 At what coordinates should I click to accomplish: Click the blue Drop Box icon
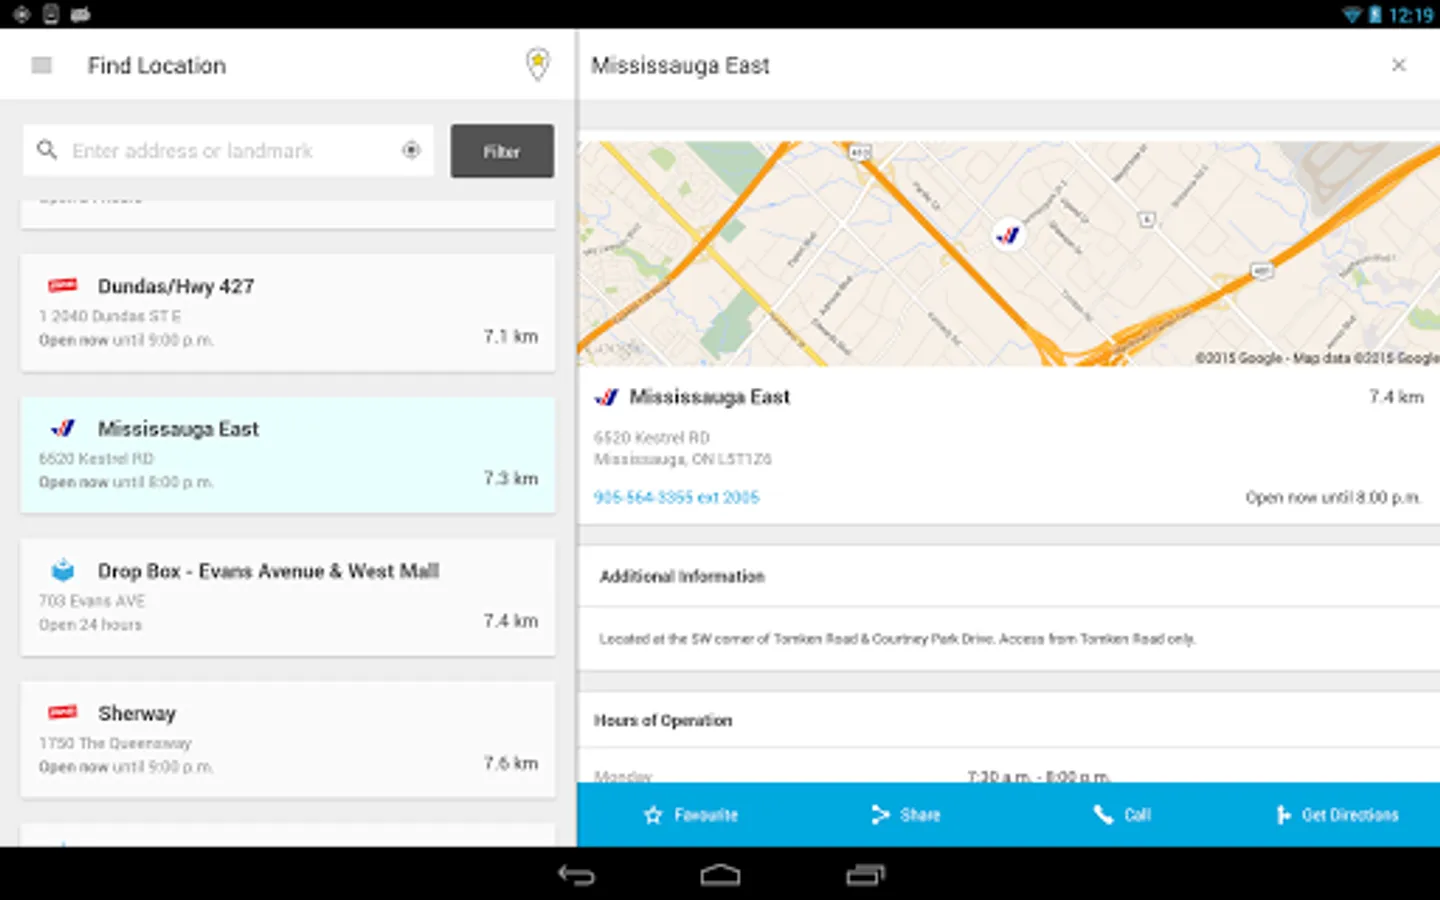pyautogui.click(x=63, y=570)
